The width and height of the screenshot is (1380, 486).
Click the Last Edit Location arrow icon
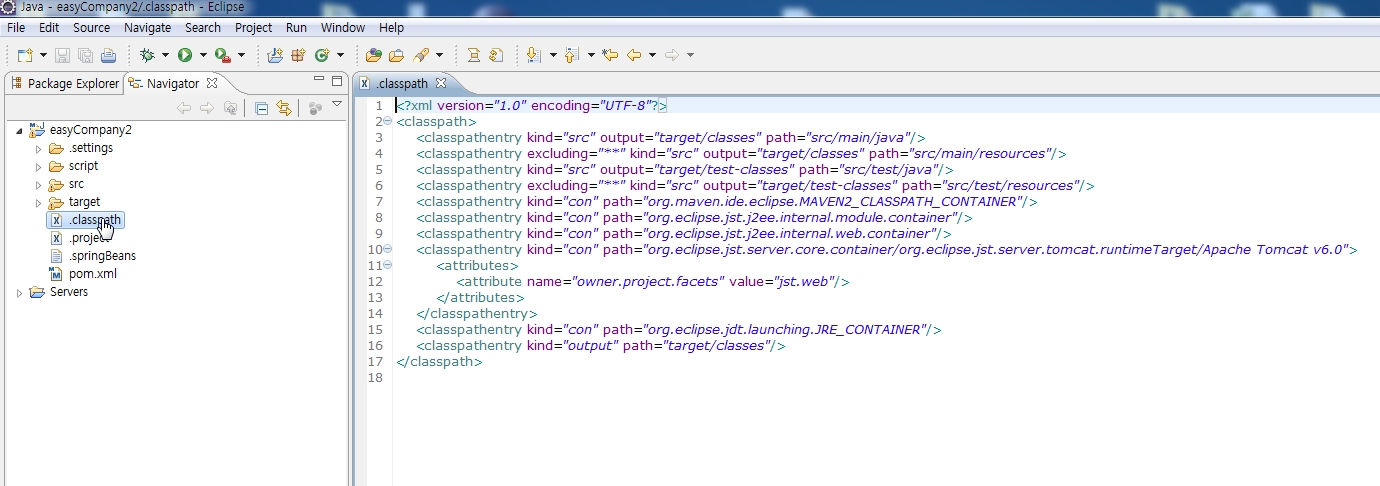tap(610, 55)
